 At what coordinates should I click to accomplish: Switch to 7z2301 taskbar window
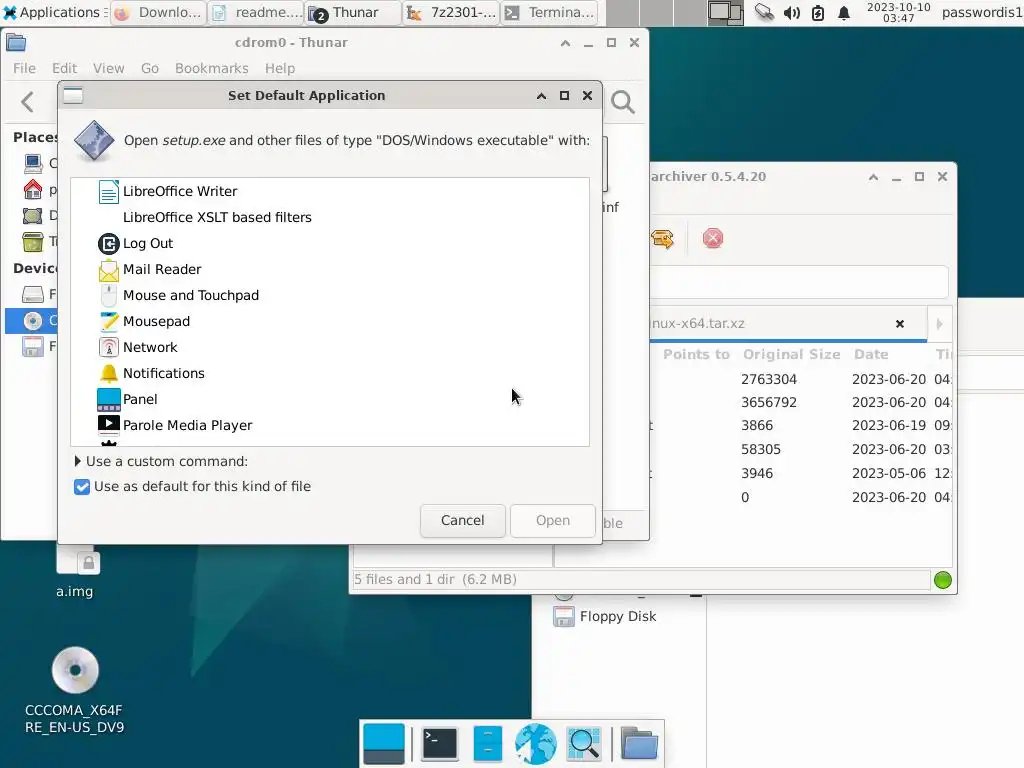(451, 12)
